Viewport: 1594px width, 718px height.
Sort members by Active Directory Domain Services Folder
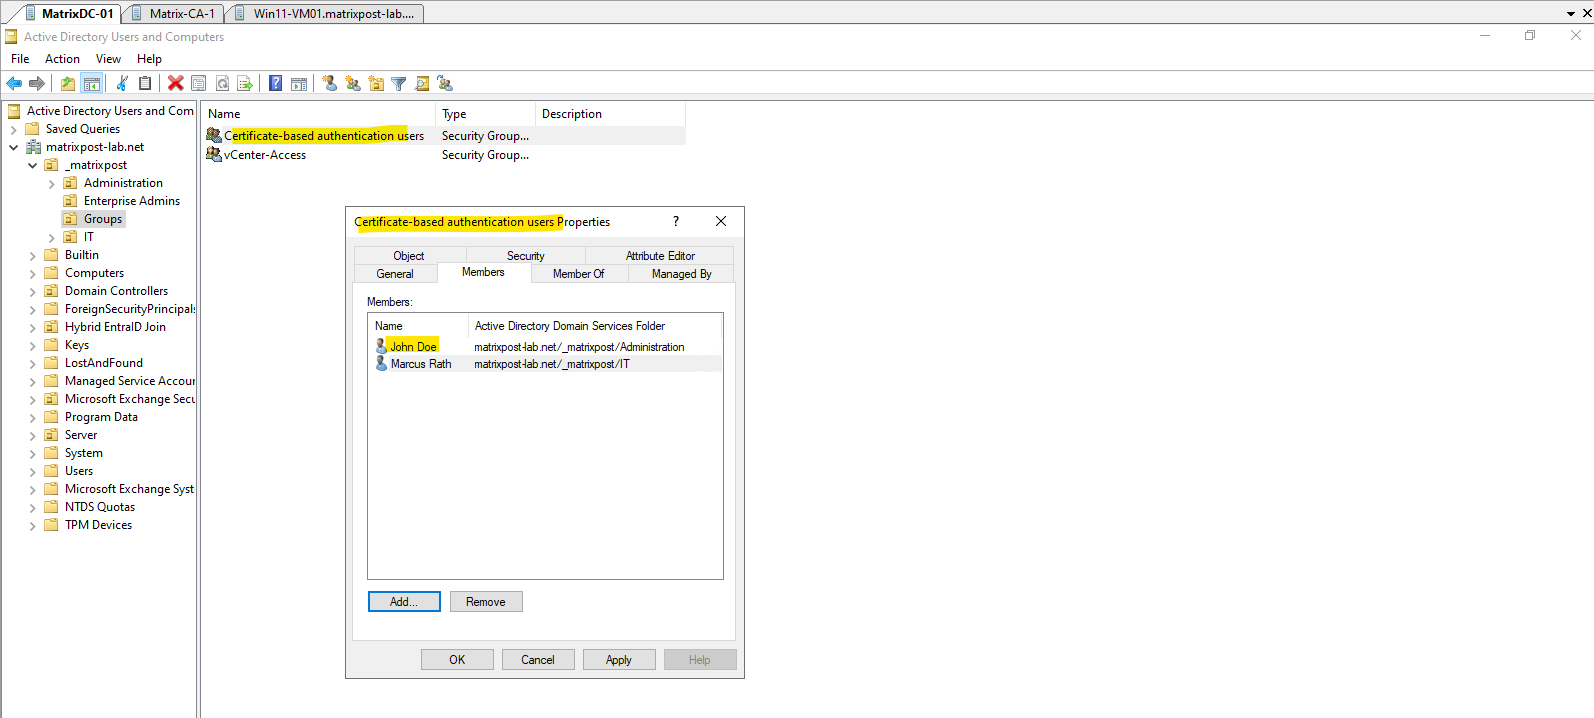point(595,326)
